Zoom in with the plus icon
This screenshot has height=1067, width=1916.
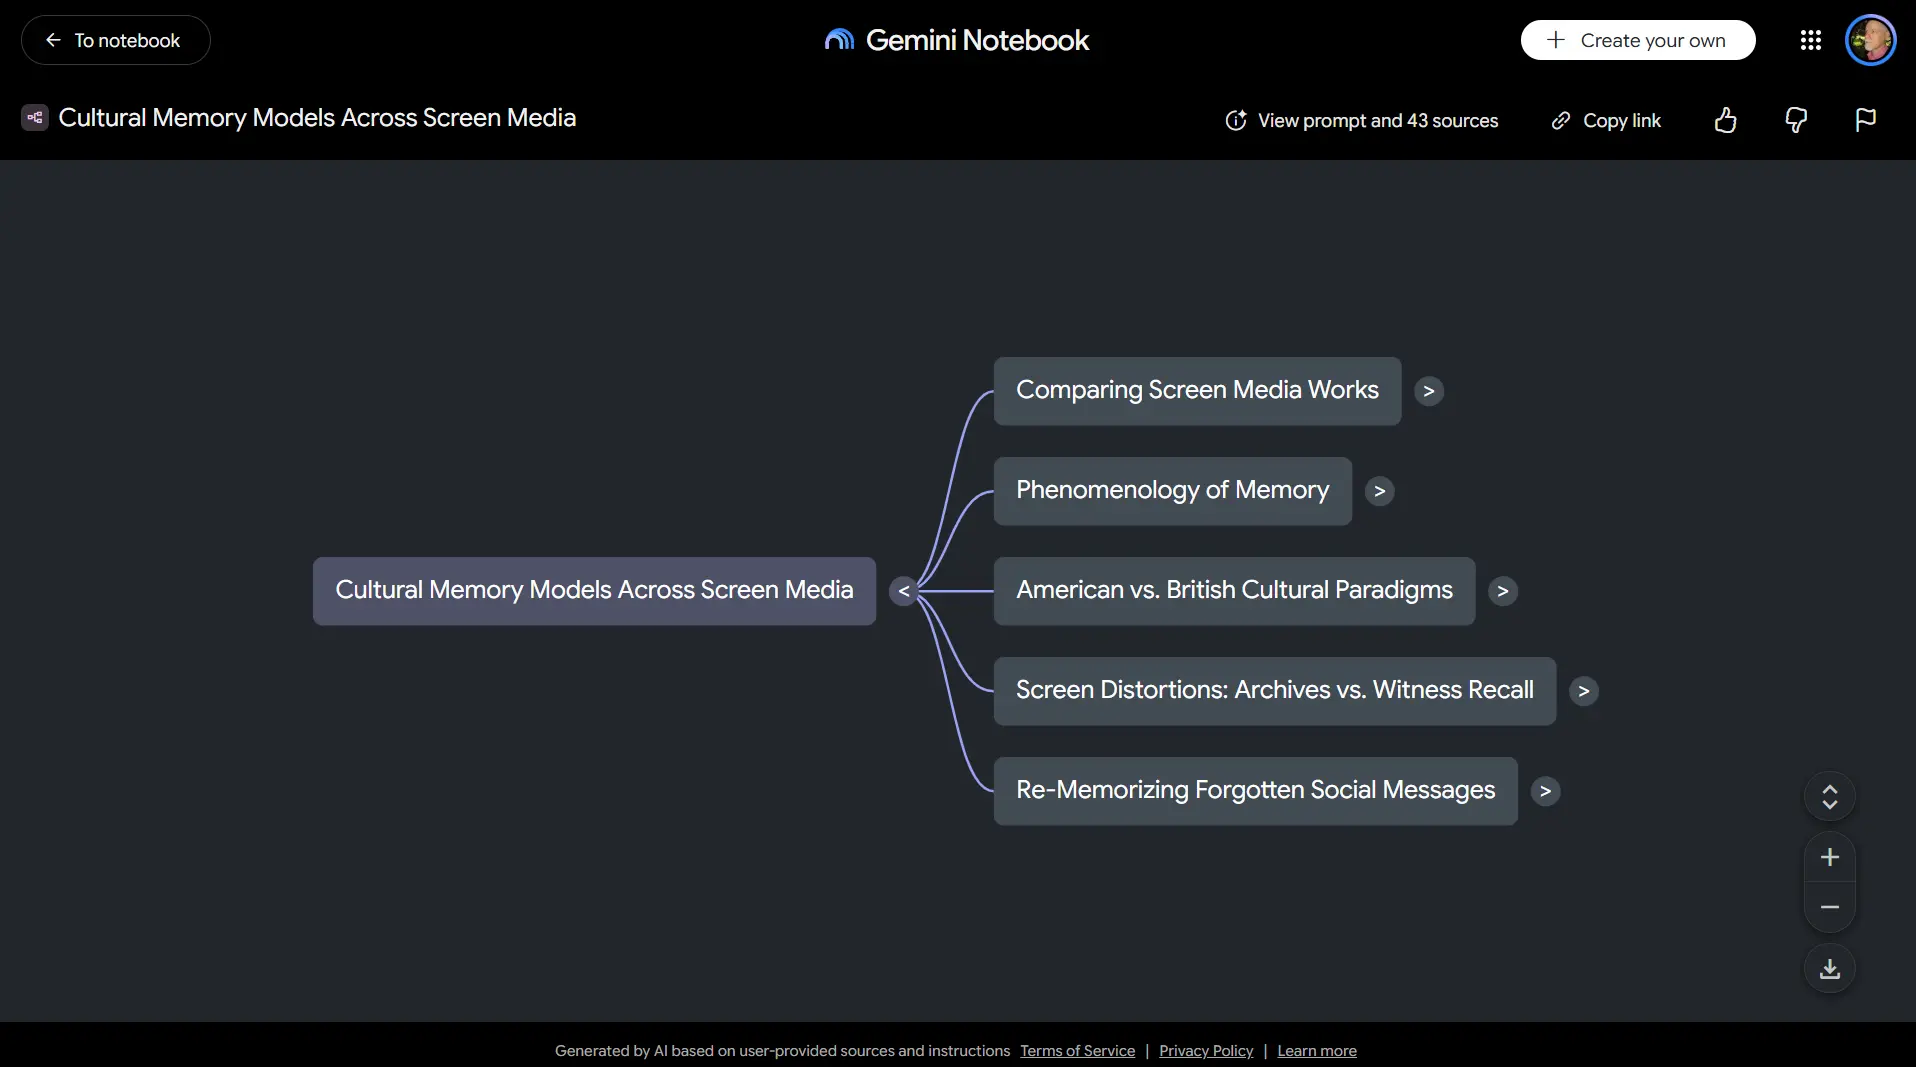tap(1829, 857)
